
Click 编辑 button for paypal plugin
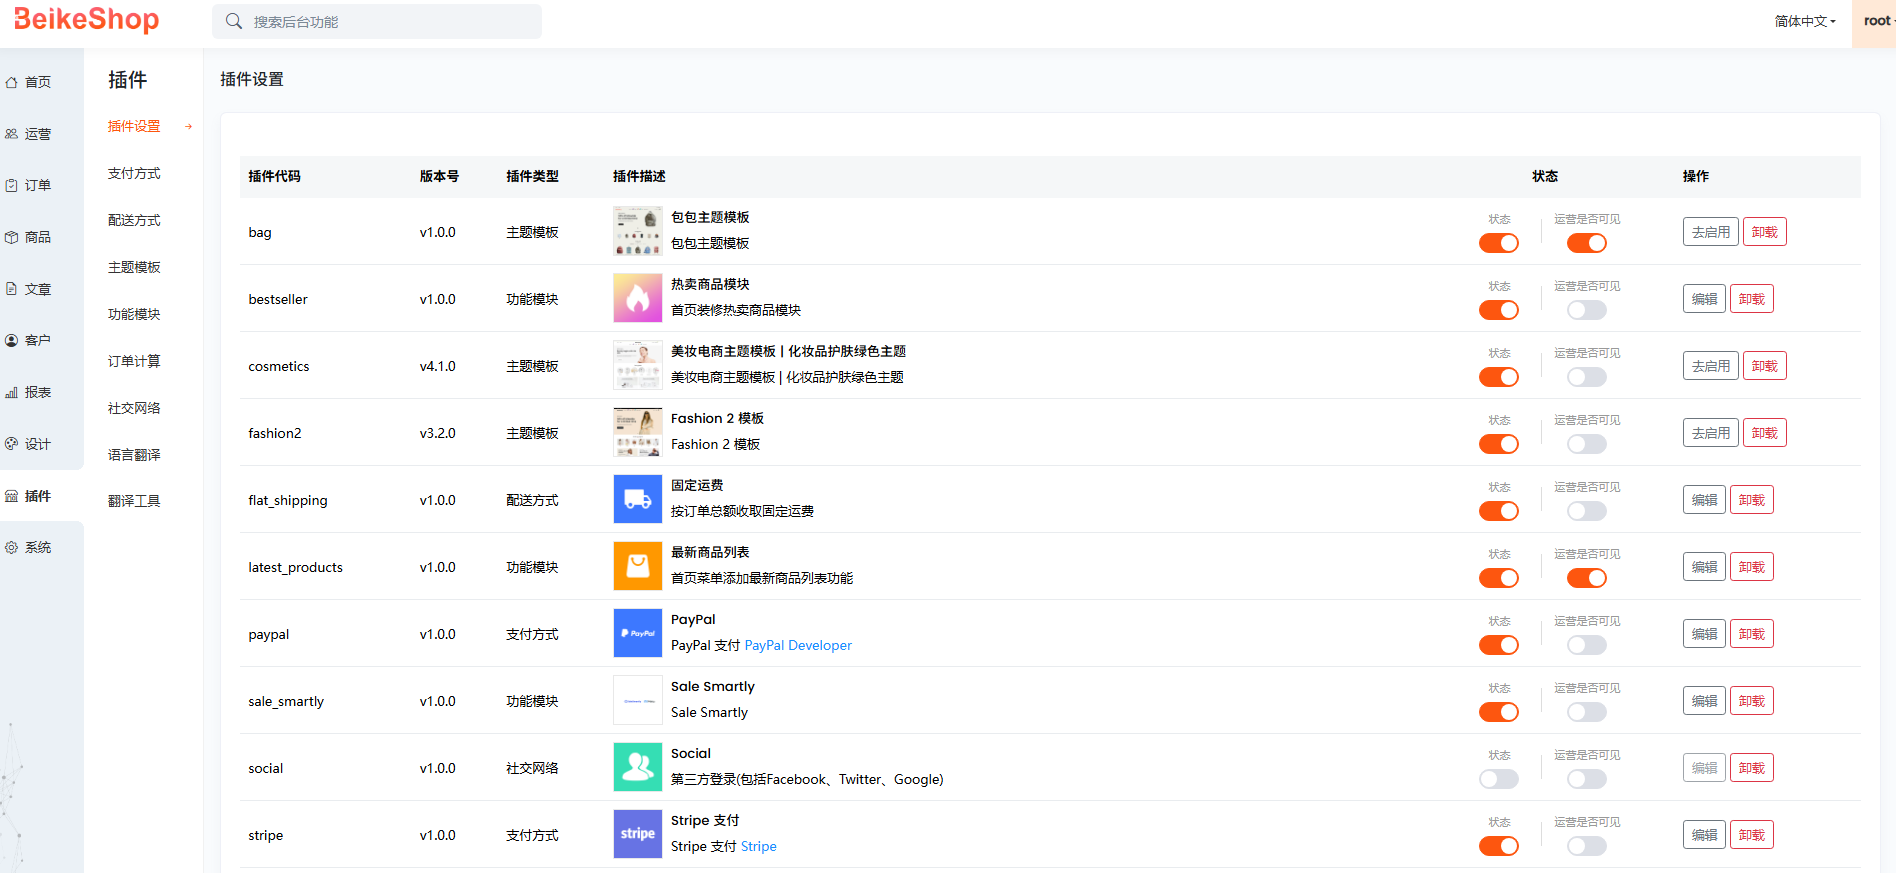click(1704, 634)
